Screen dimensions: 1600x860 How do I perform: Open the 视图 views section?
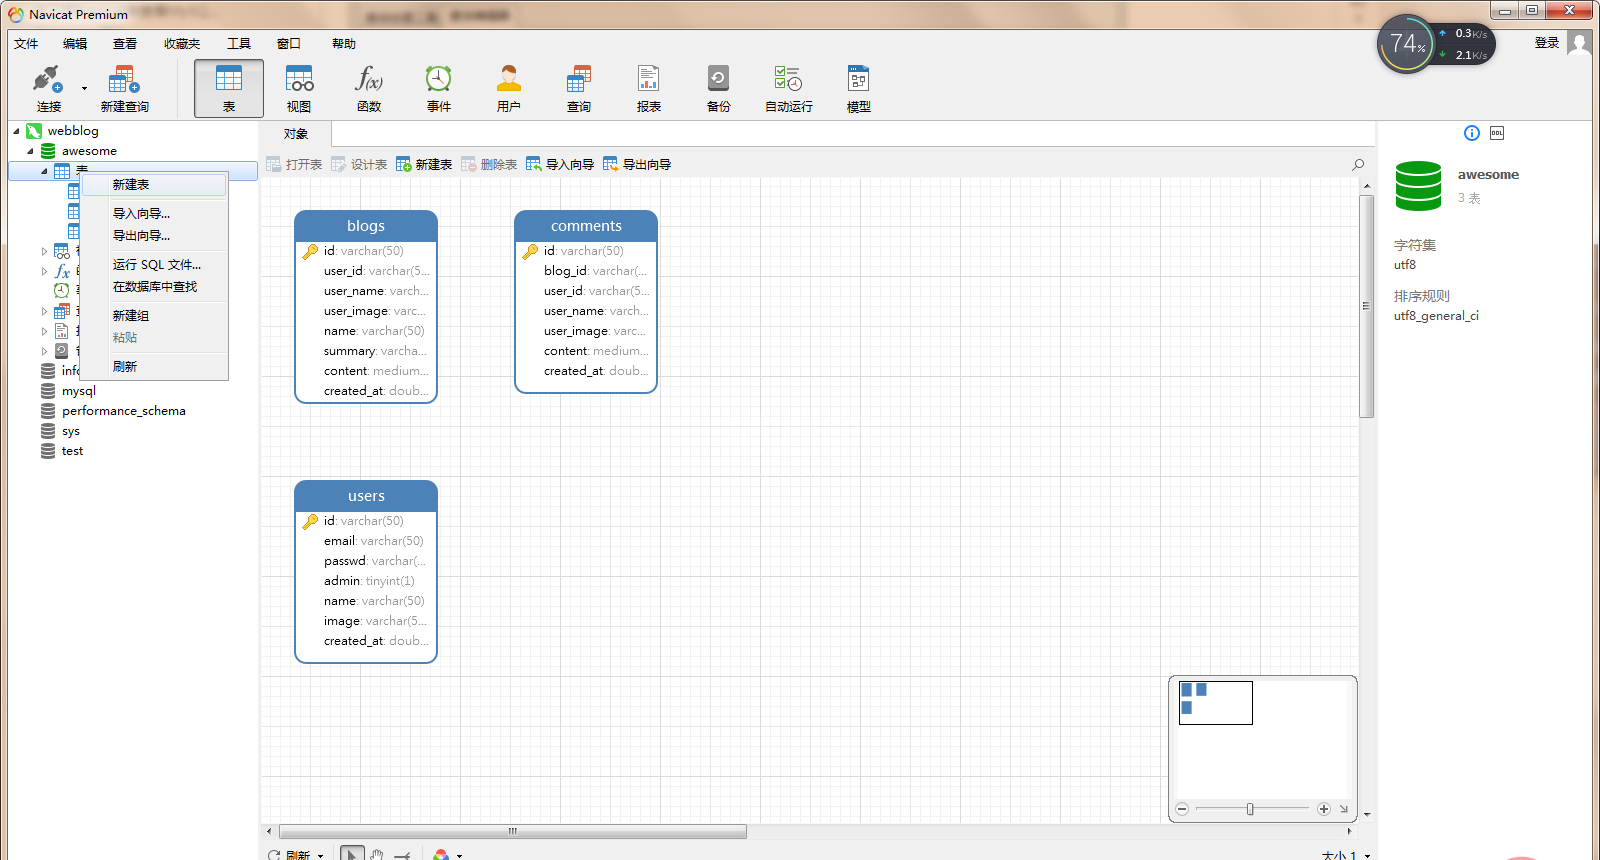(x=299, y=88)
